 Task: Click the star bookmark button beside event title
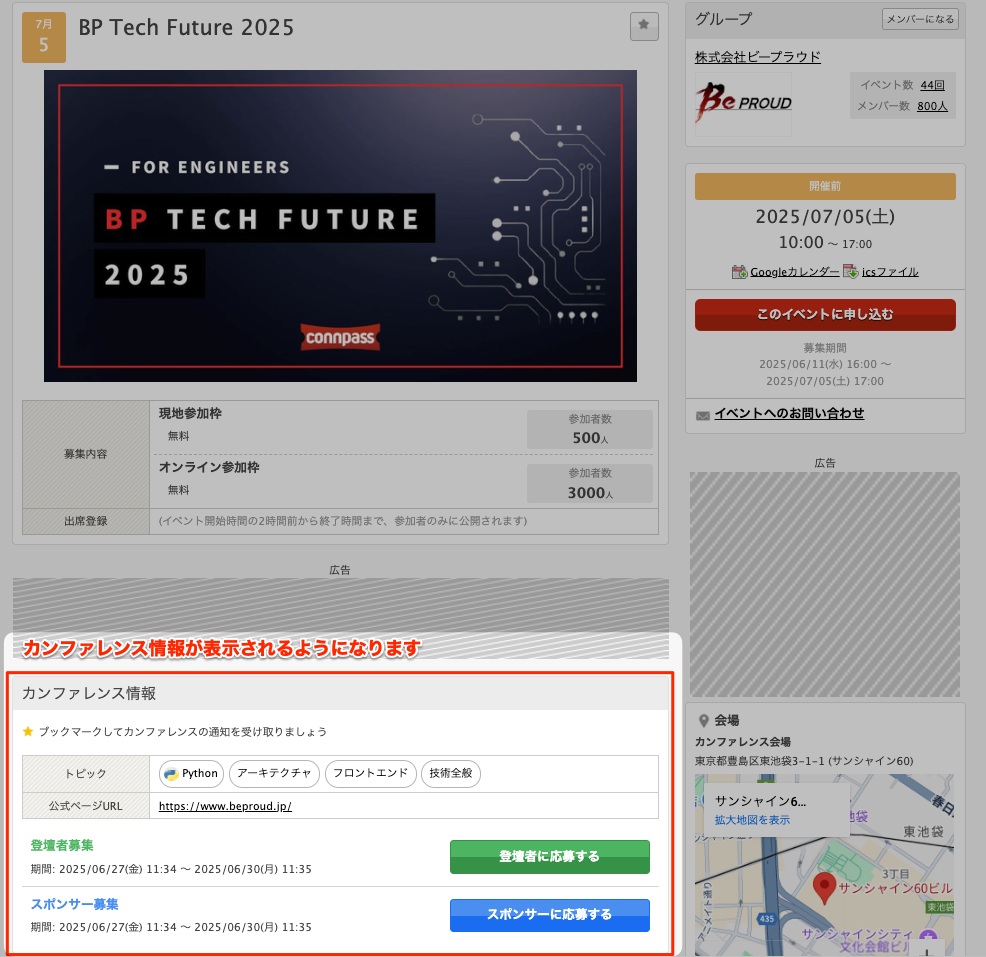(x=644, y=27)
